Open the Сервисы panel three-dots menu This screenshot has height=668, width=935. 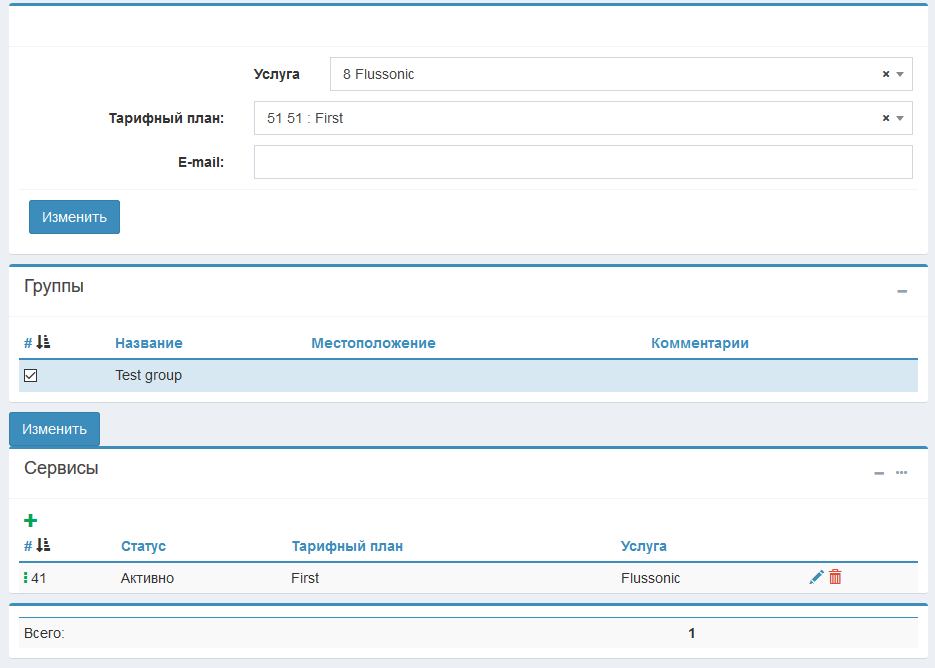[x=901, y=472]
